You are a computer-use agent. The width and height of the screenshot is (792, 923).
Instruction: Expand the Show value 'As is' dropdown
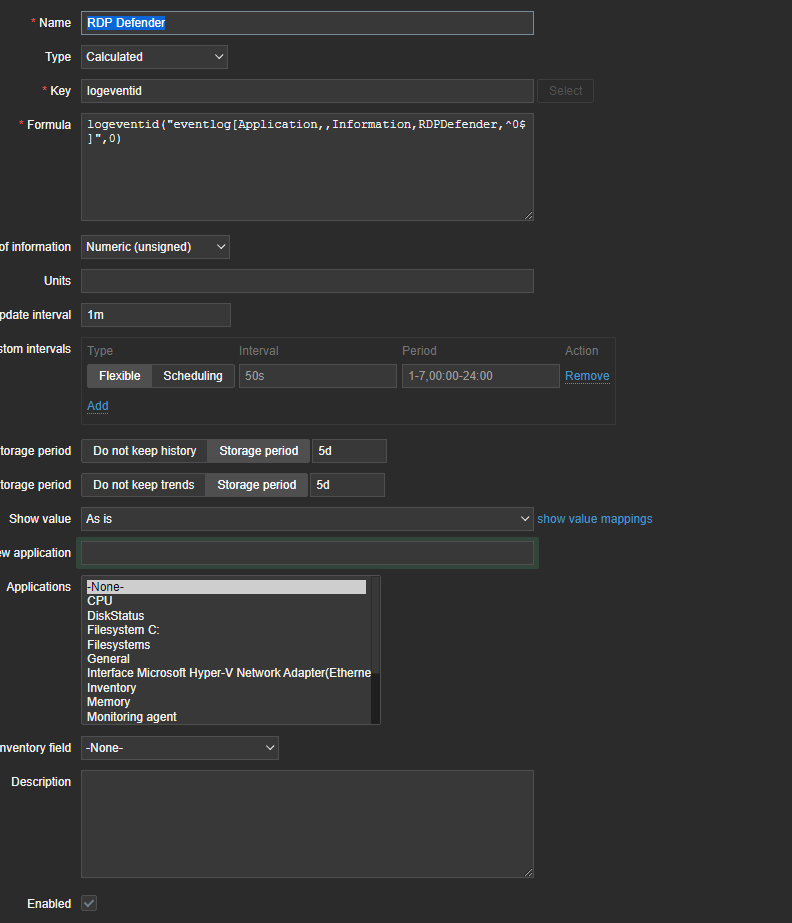(x=307, y=519)
